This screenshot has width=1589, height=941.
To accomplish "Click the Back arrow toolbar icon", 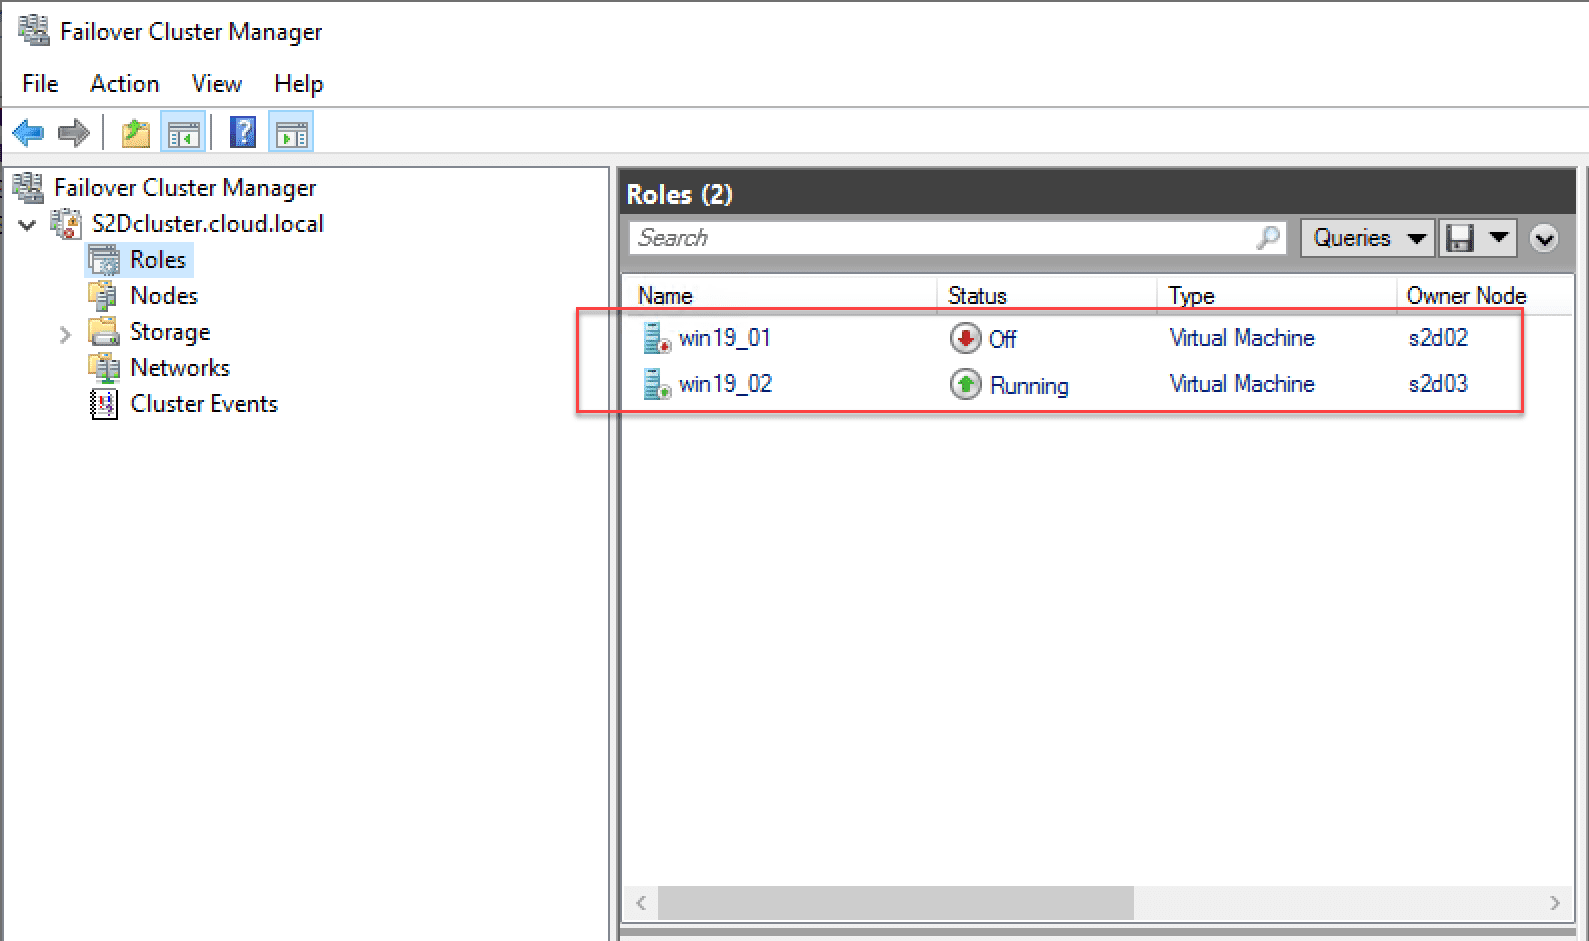I will click(28, 132).
